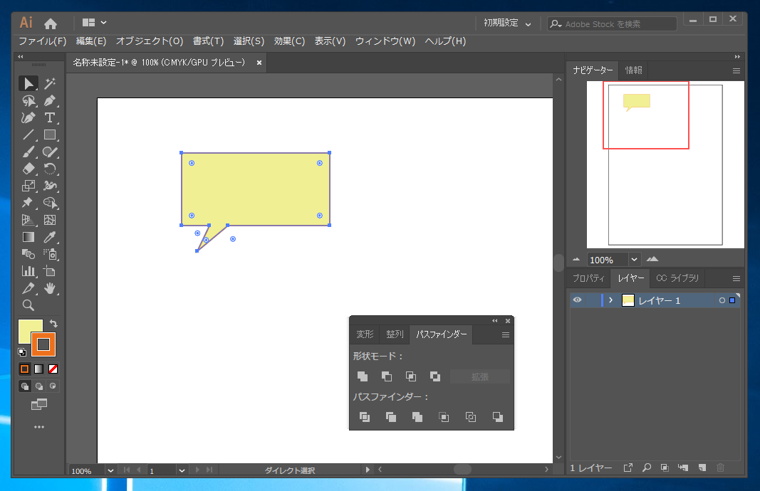This screenshot has width=760, height=491.
Task: Click the stroke color swatch
Action: point(43,345)
